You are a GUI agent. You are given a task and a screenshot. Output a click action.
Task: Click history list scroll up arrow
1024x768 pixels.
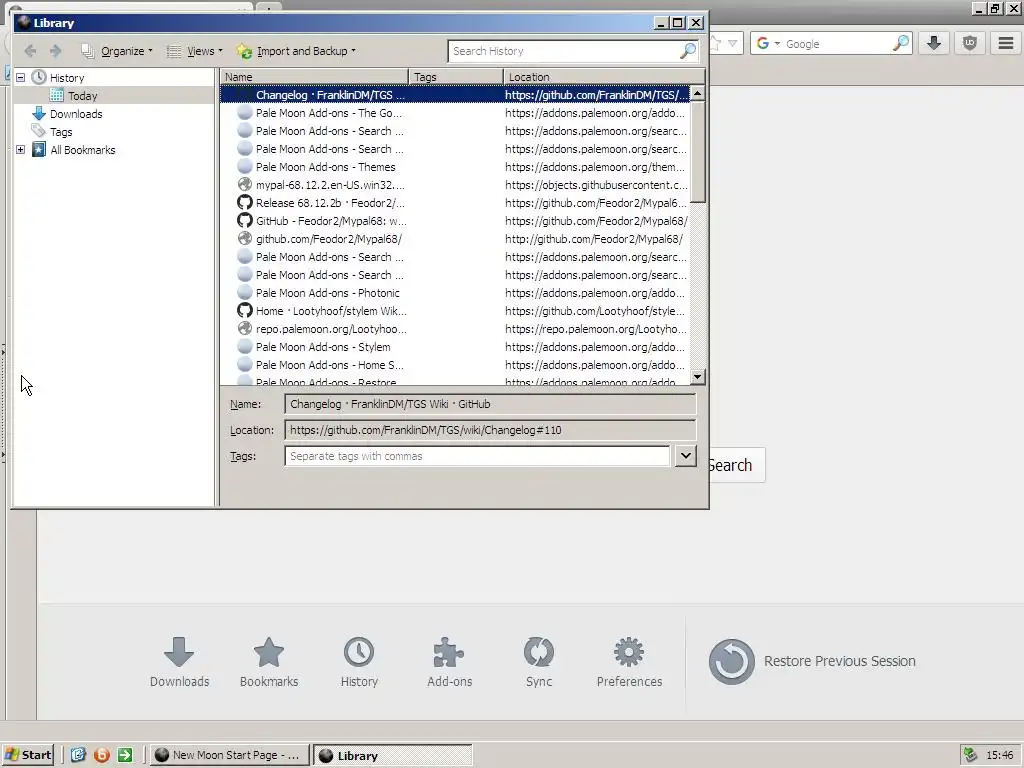(x=697, y=93)
